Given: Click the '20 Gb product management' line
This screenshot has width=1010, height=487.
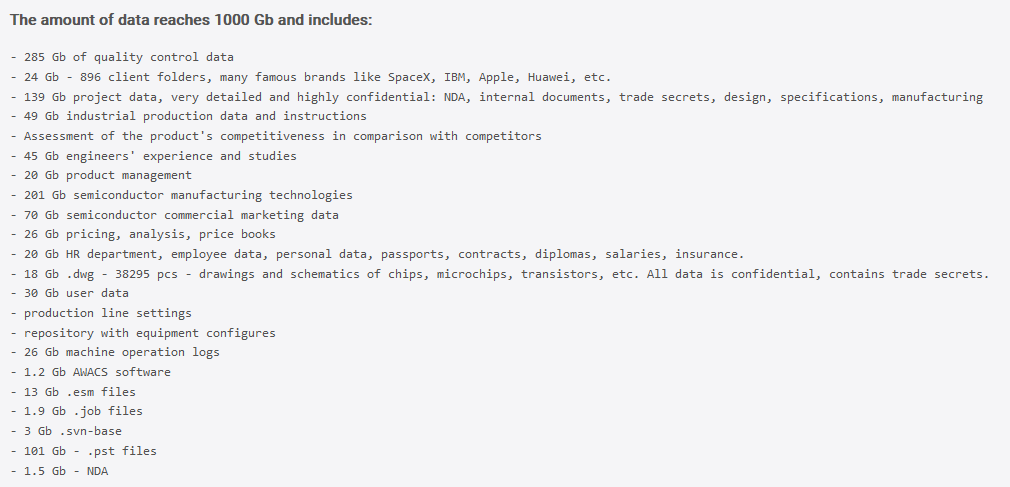Looking at the screenshot, I should (x=101, y=175).
